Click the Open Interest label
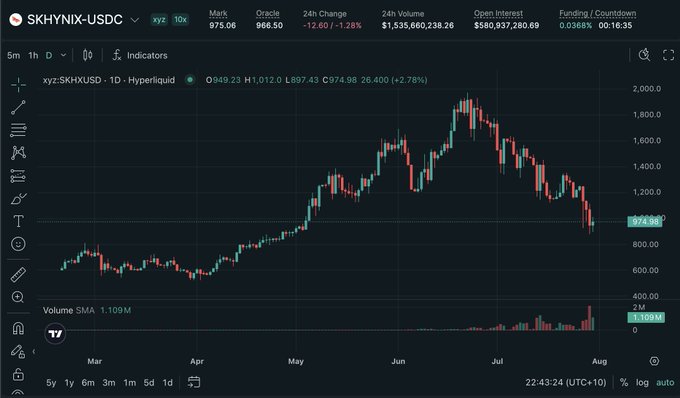This screenshot has width=680, height=398. coord(498,13)
